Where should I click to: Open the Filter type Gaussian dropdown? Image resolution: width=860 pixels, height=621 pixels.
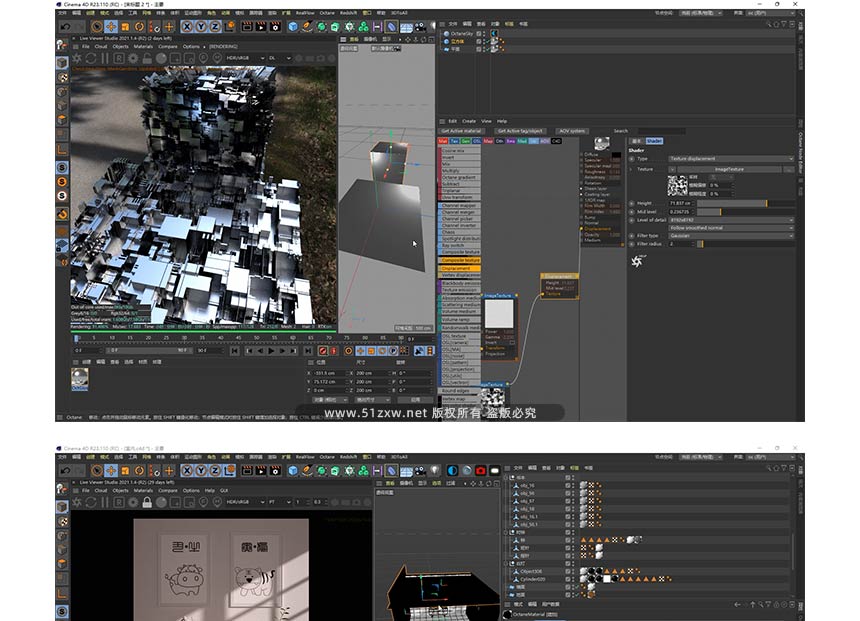(x=731, y=236)
